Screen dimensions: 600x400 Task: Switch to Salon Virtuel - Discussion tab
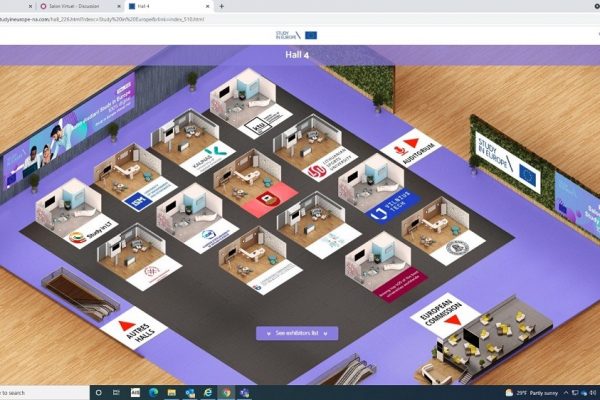click(74, 6)
